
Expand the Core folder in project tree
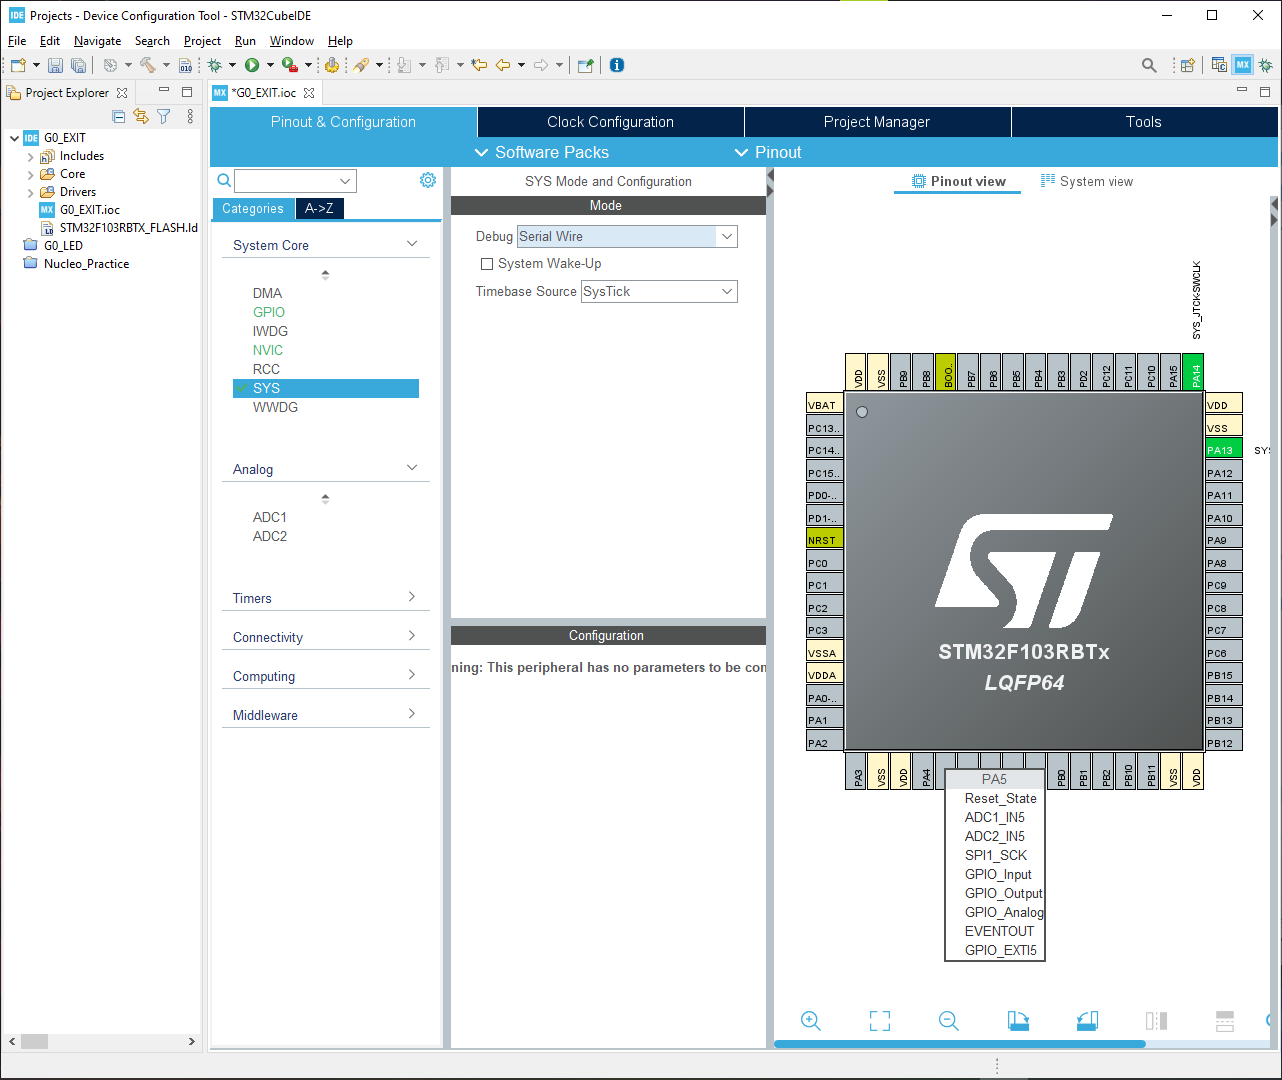(x=30, y=174)
